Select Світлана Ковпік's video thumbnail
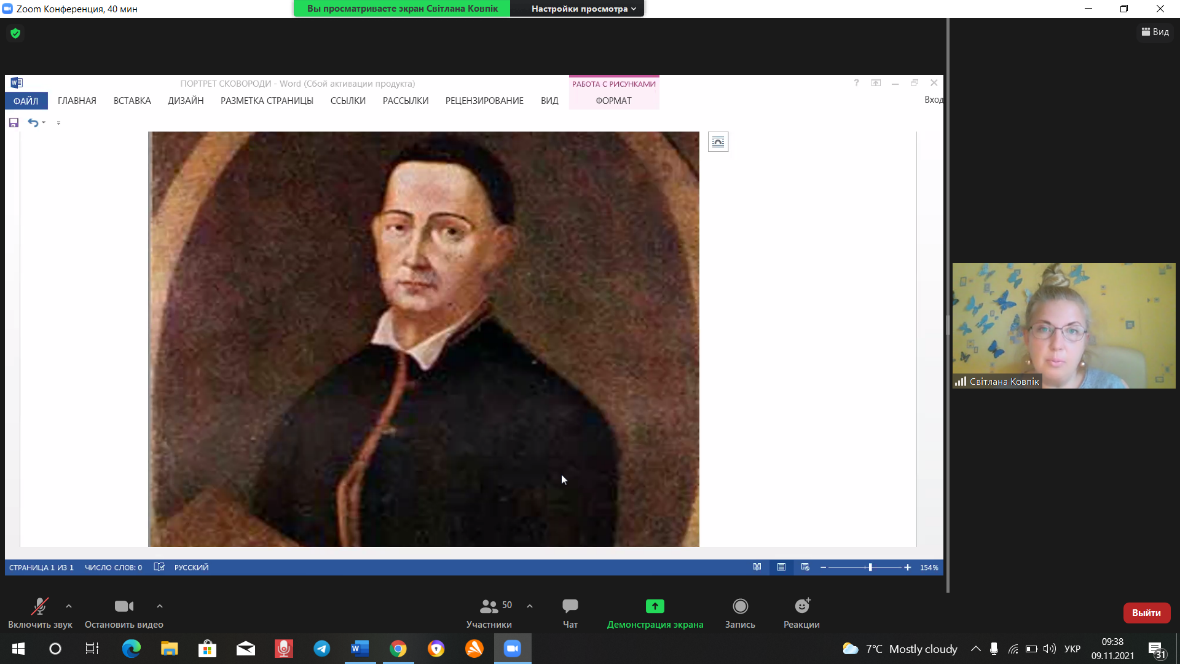The height and width of the screenshot is (664, 1180). tap(1064, 326)
